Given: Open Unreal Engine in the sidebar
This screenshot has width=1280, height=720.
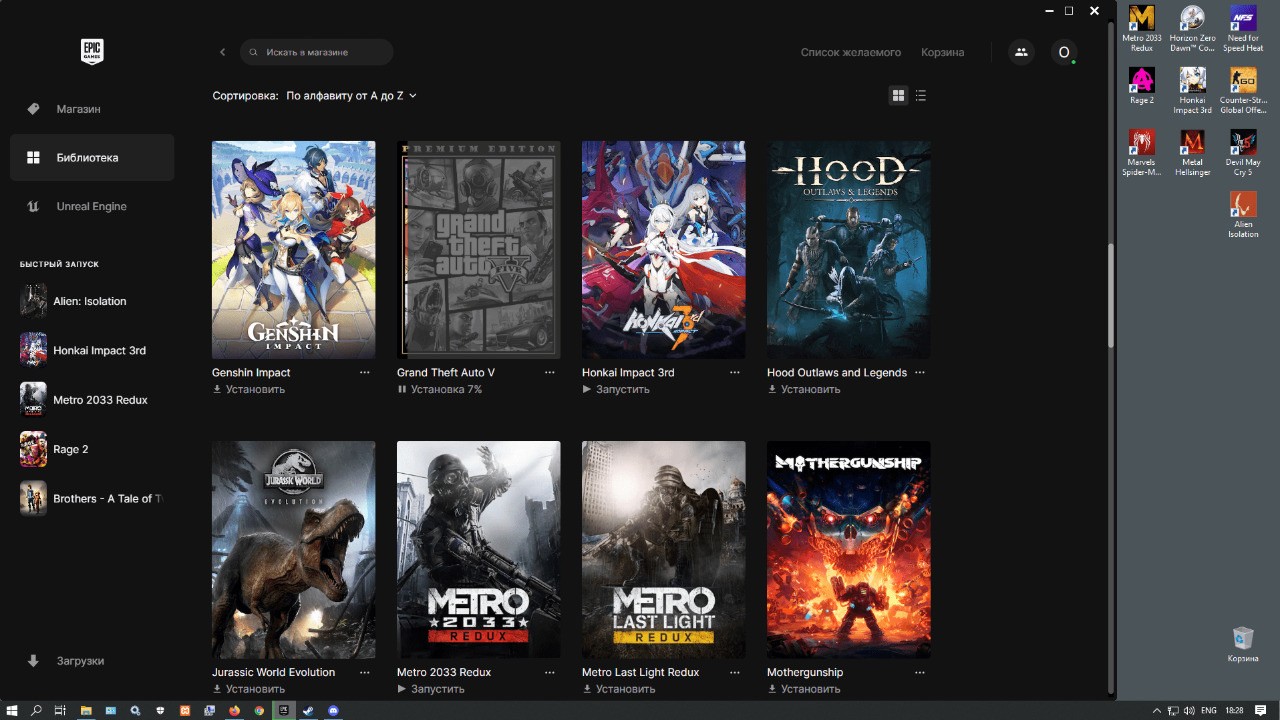Looking at the screenshot, I should [92, 207].
